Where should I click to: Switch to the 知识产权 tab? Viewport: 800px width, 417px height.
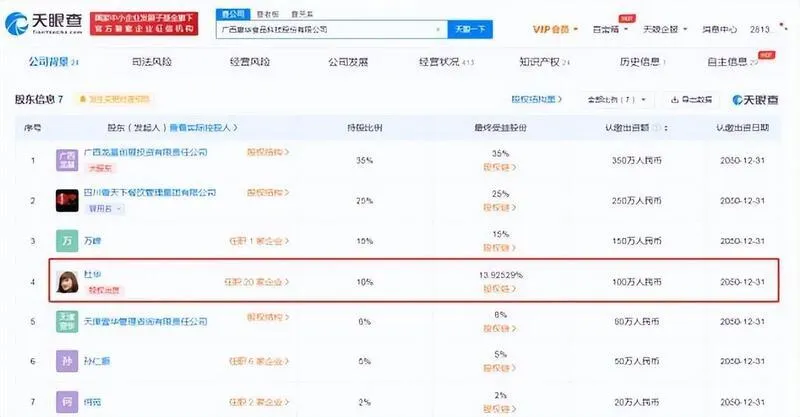[x=544, y=62]
